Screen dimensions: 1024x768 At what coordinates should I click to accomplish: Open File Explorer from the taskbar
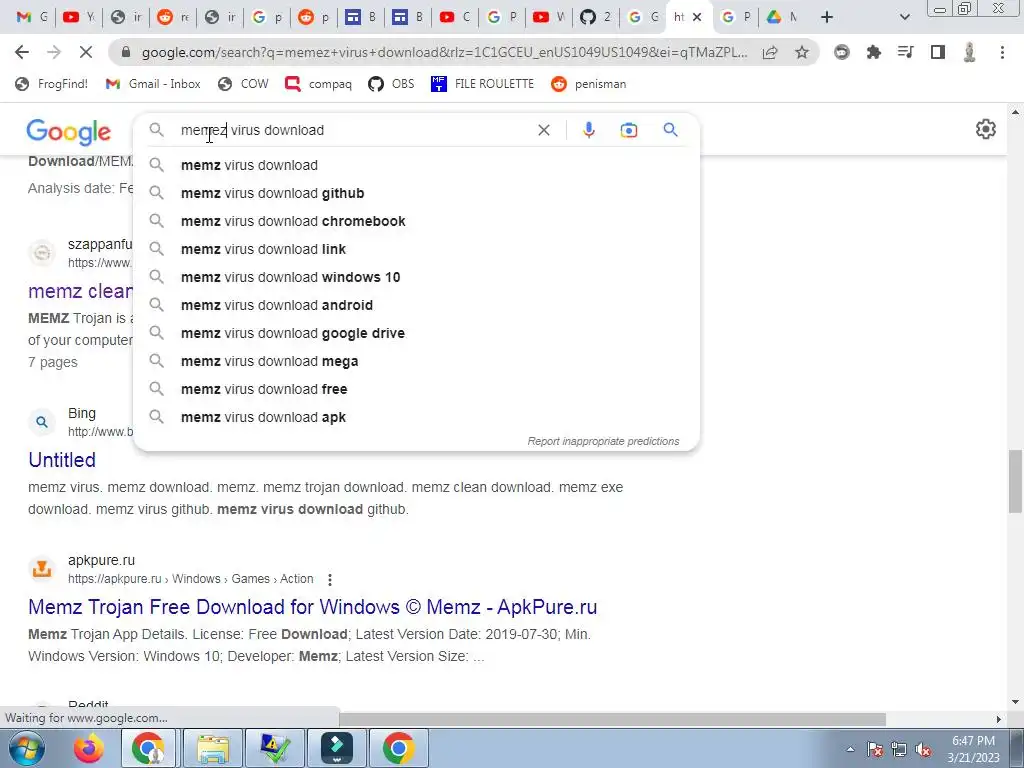(213, 748)
